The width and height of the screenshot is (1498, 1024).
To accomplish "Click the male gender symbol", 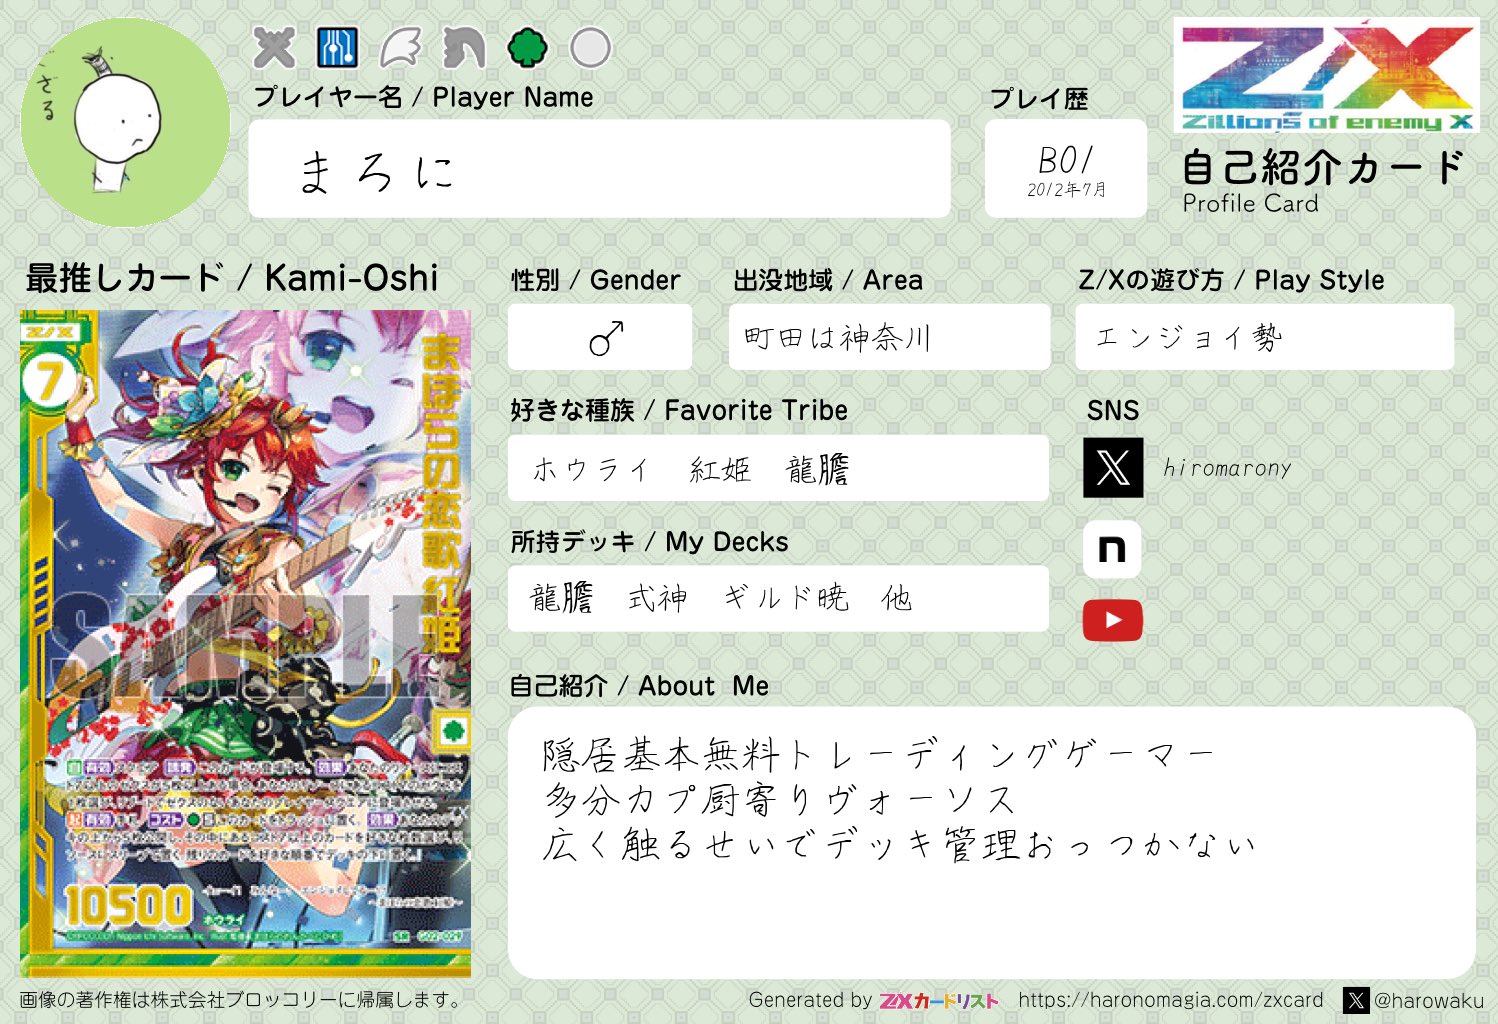I will (606, 338).
